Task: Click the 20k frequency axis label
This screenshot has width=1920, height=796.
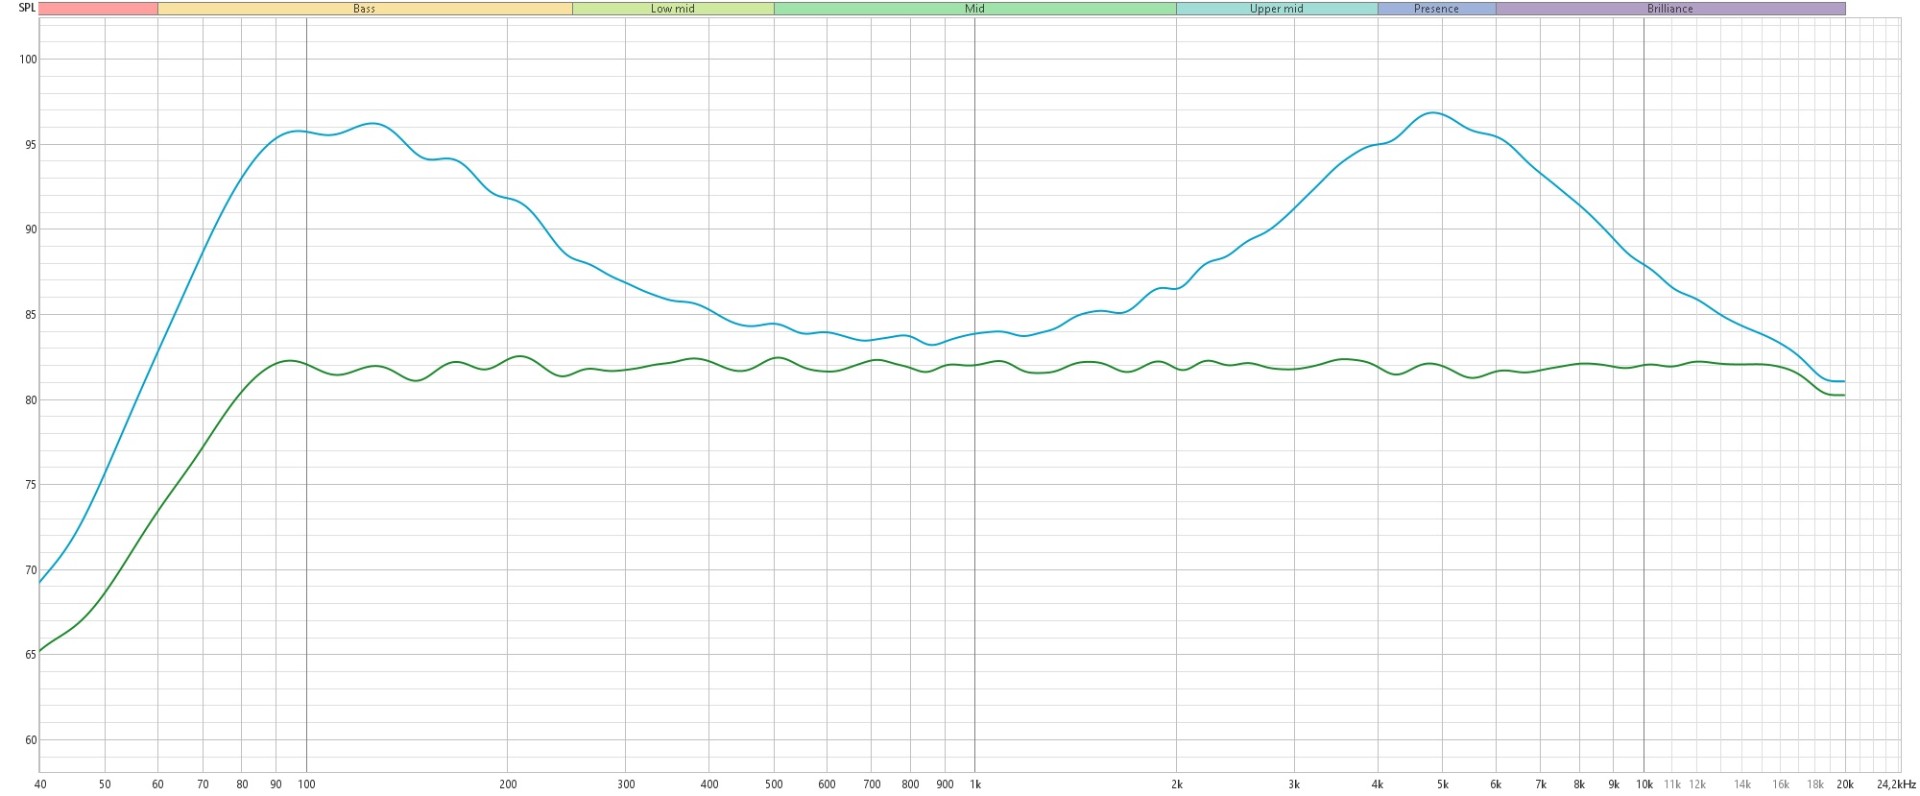Action: click(x=1845, y=785)
